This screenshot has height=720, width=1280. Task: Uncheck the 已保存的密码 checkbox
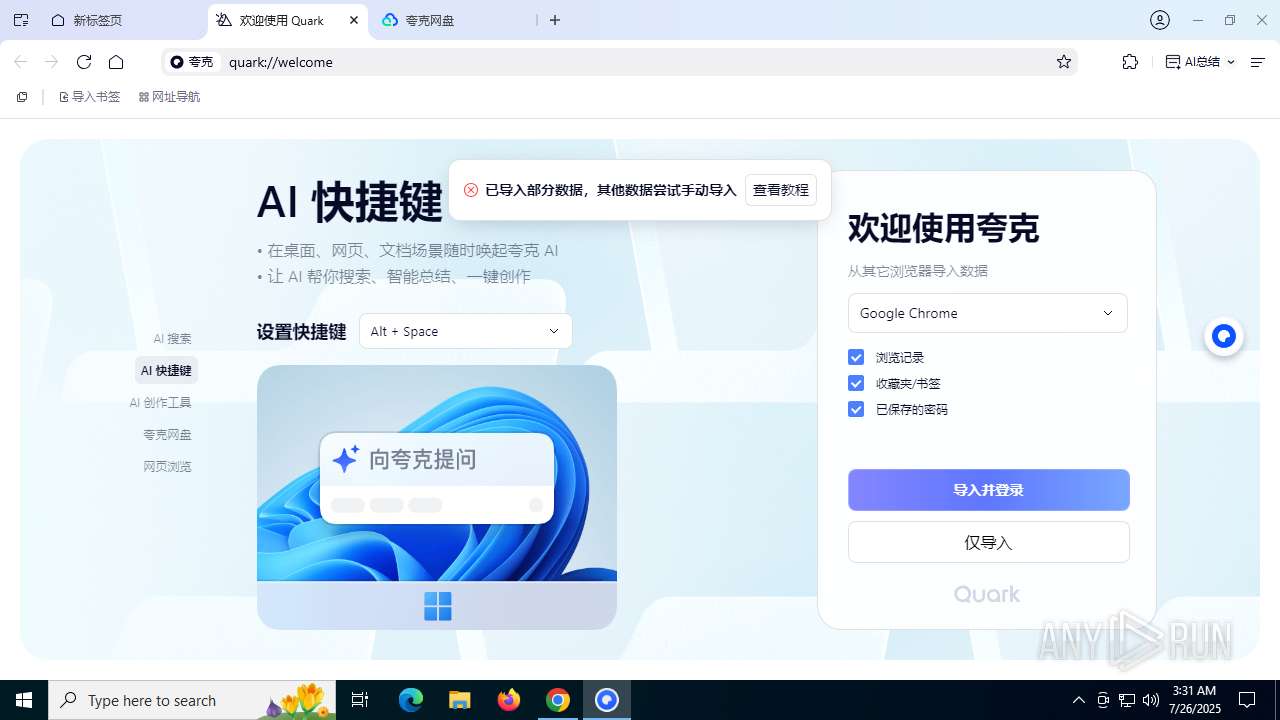tap(856, 409)
